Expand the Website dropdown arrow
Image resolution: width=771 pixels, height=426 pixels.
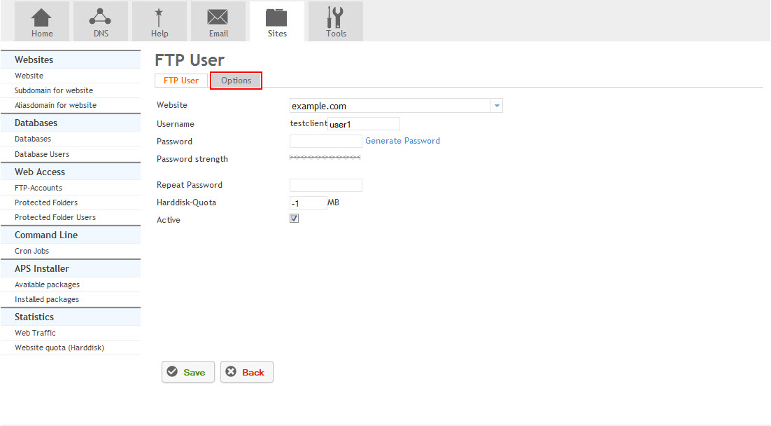497,106
